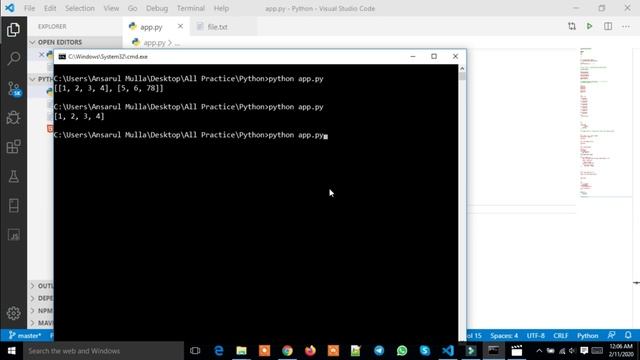Click the Search the web and Windows box
640x360 pixels.
(x=103, y=351)
